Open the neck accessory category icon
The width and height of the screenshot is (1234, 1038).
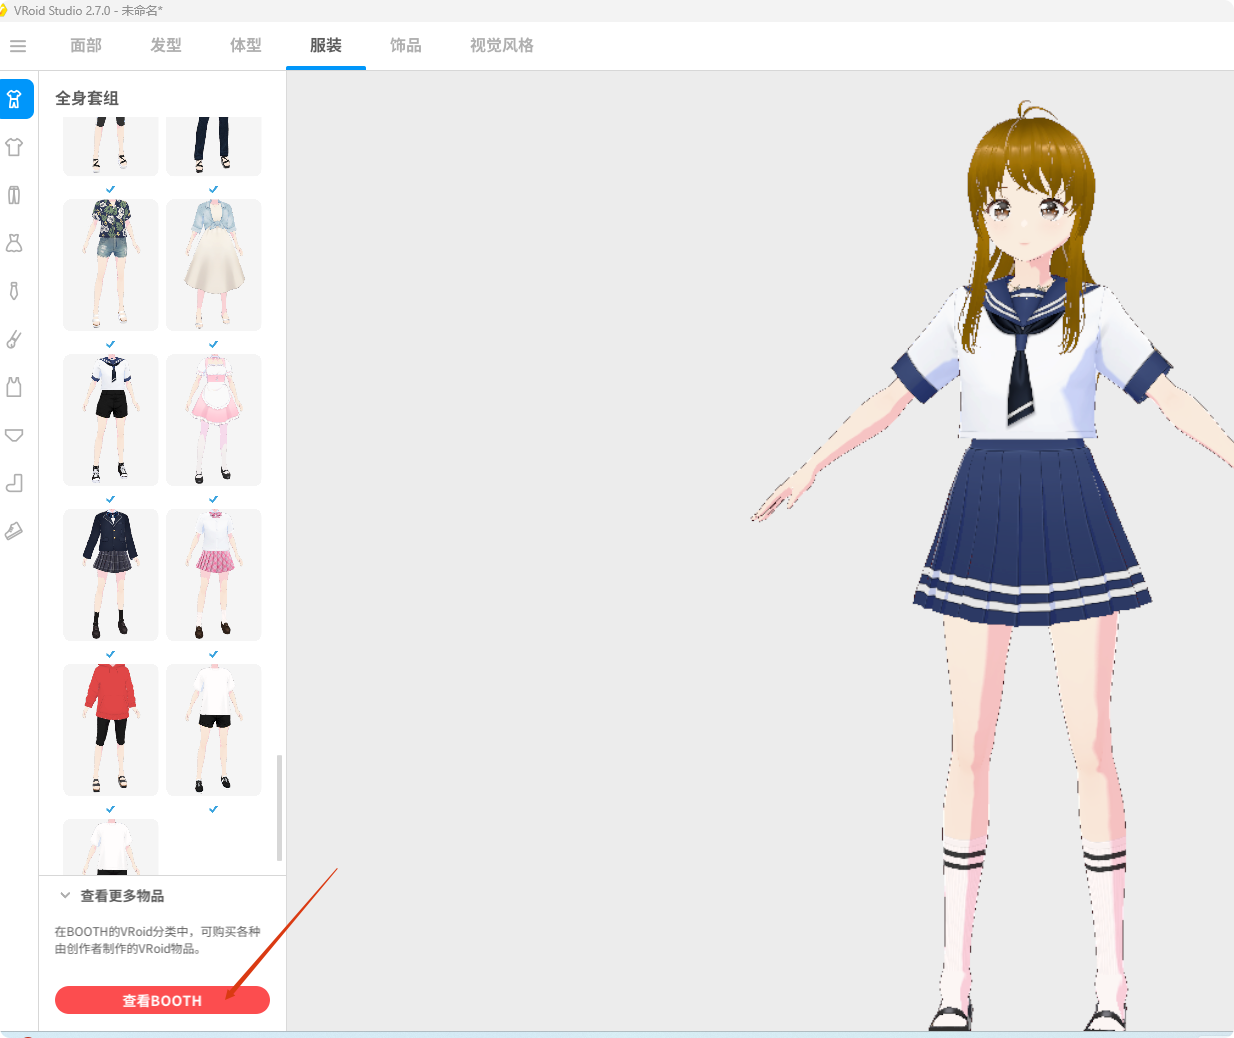pos(14,339)
